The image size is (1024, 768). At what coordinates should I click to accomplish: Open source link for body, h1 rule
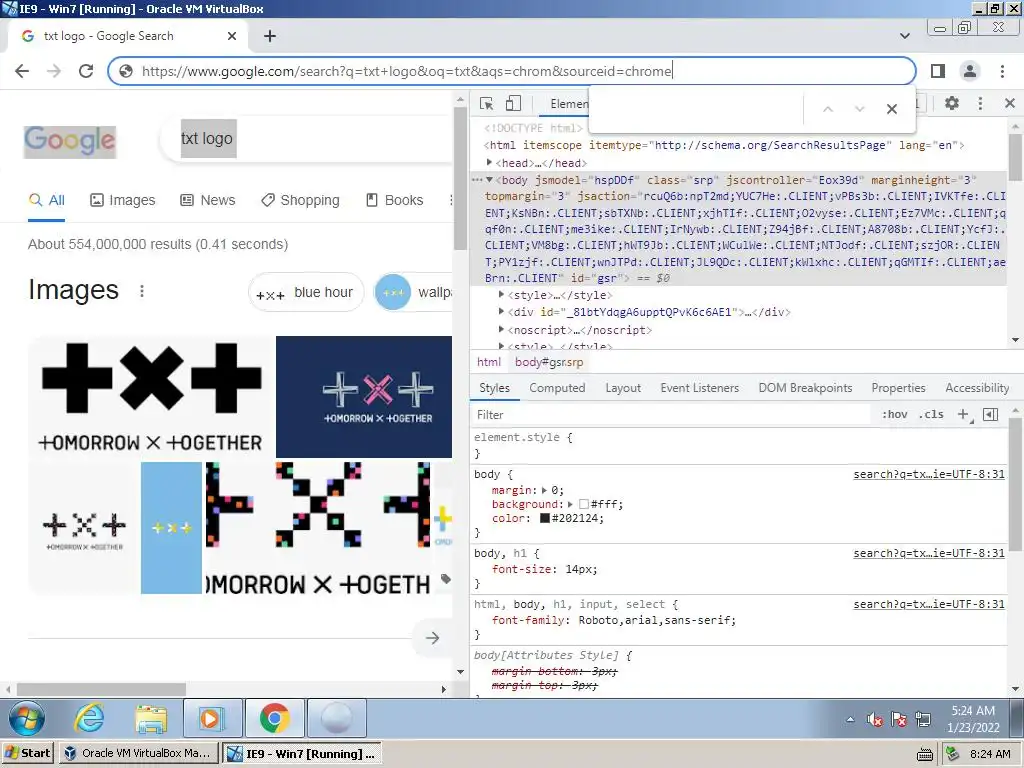tap(929, 553)
